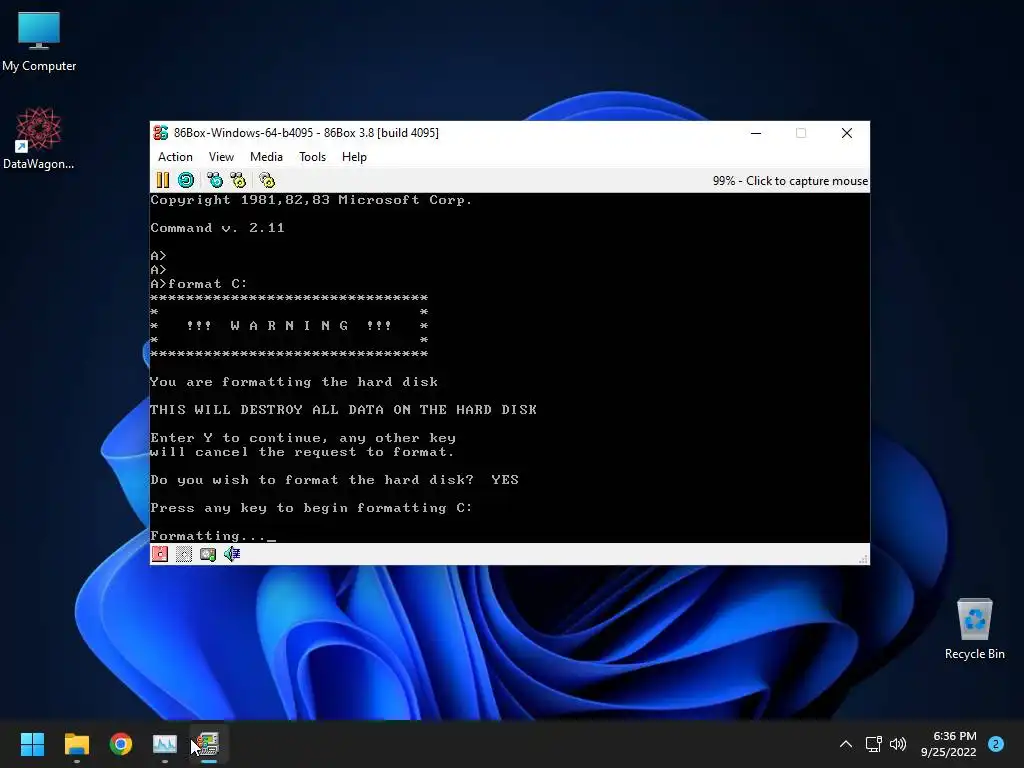1024x768 pixels.
Task: Hard reset the emulated machine
Action: (x=186, y=180)
